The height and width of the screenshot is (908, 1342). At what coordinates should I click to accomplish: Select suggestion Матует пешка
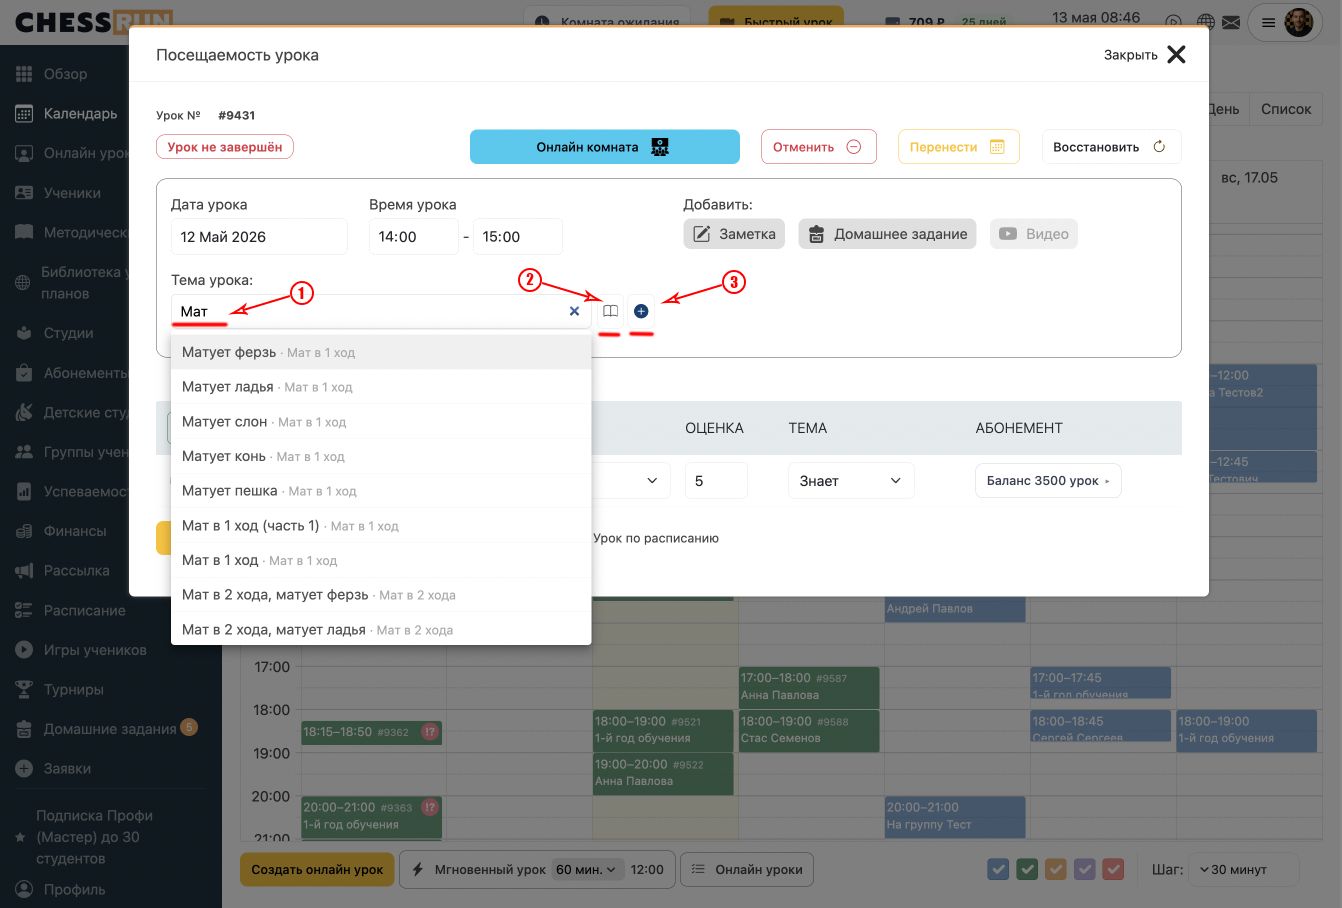(x=381, y=491)
